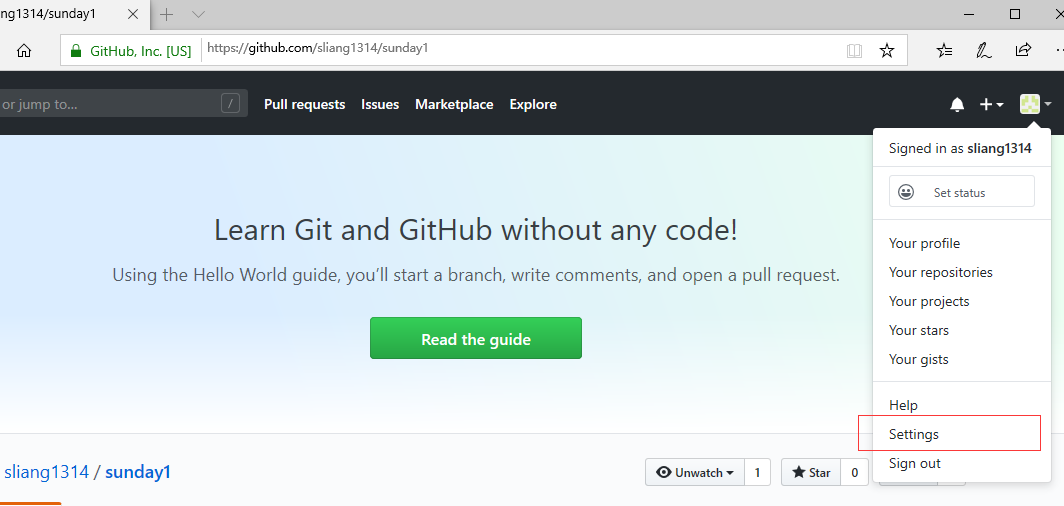Image resolution: width=1064 pixels, height=506 pixels.
Task: Click the add notes pen icon
Action: click(x=983, y=51)
